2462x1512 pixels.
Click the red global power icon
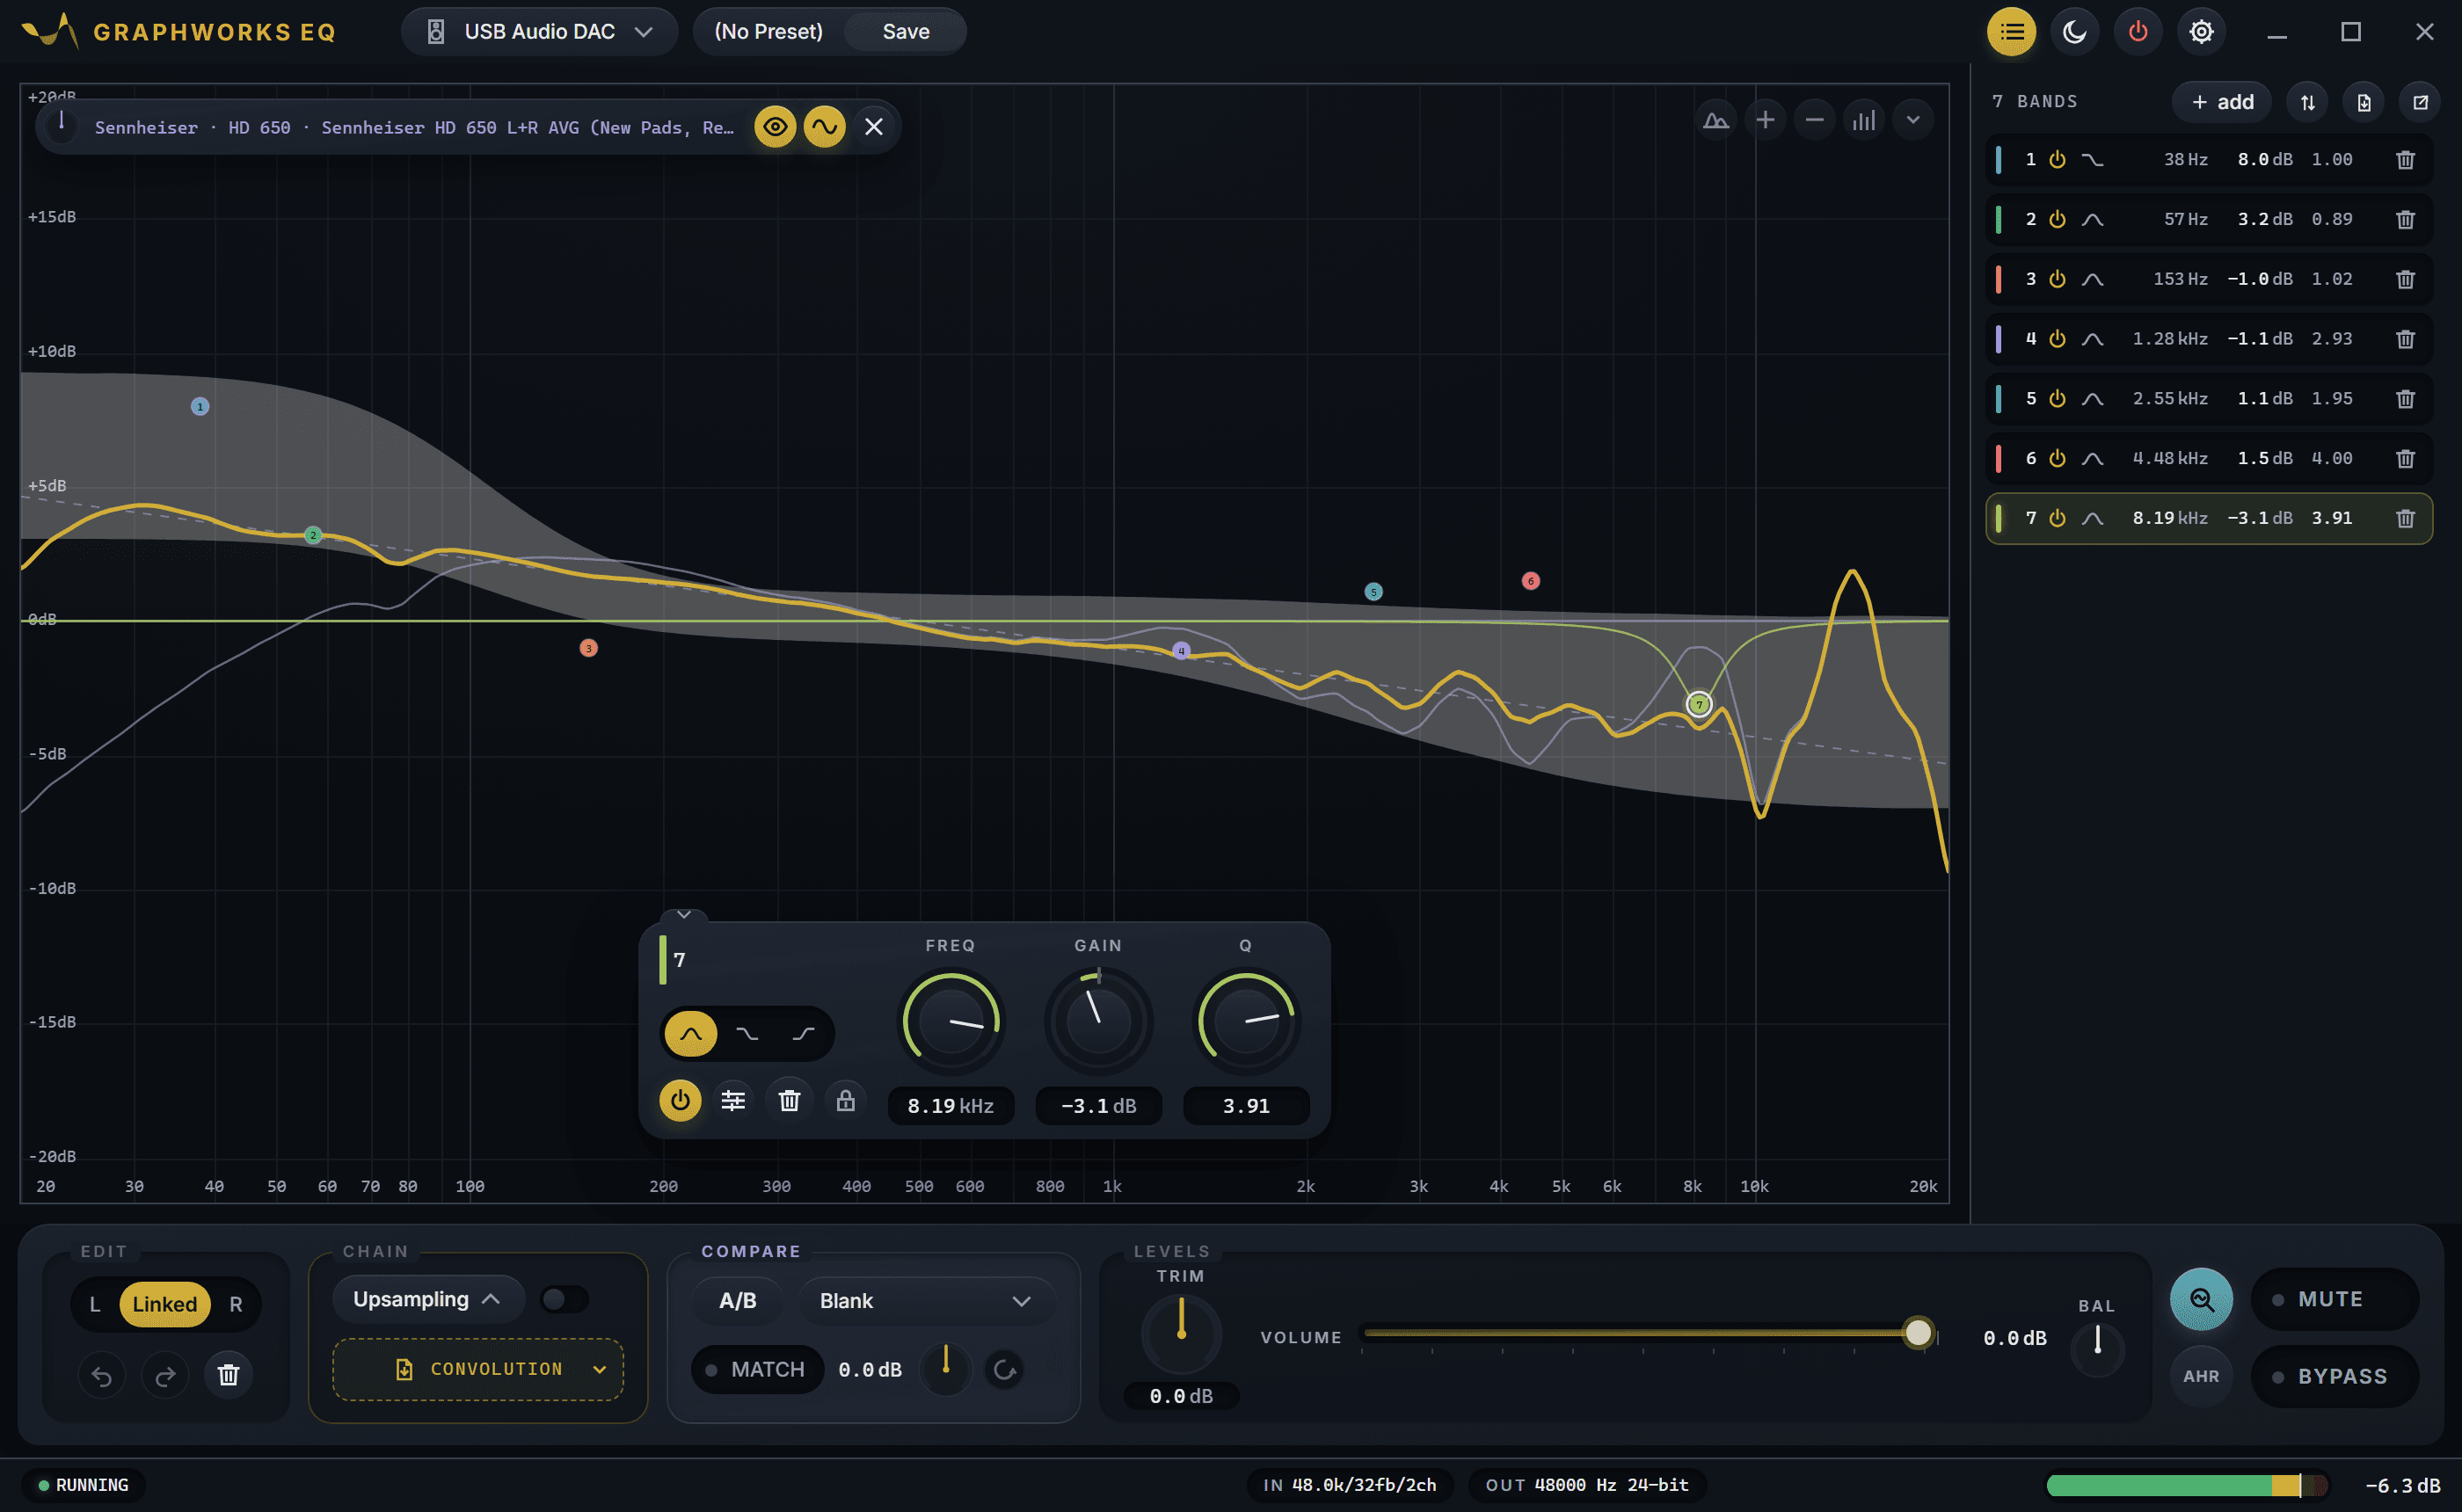pyautogui.click(x=2138, y=32)
